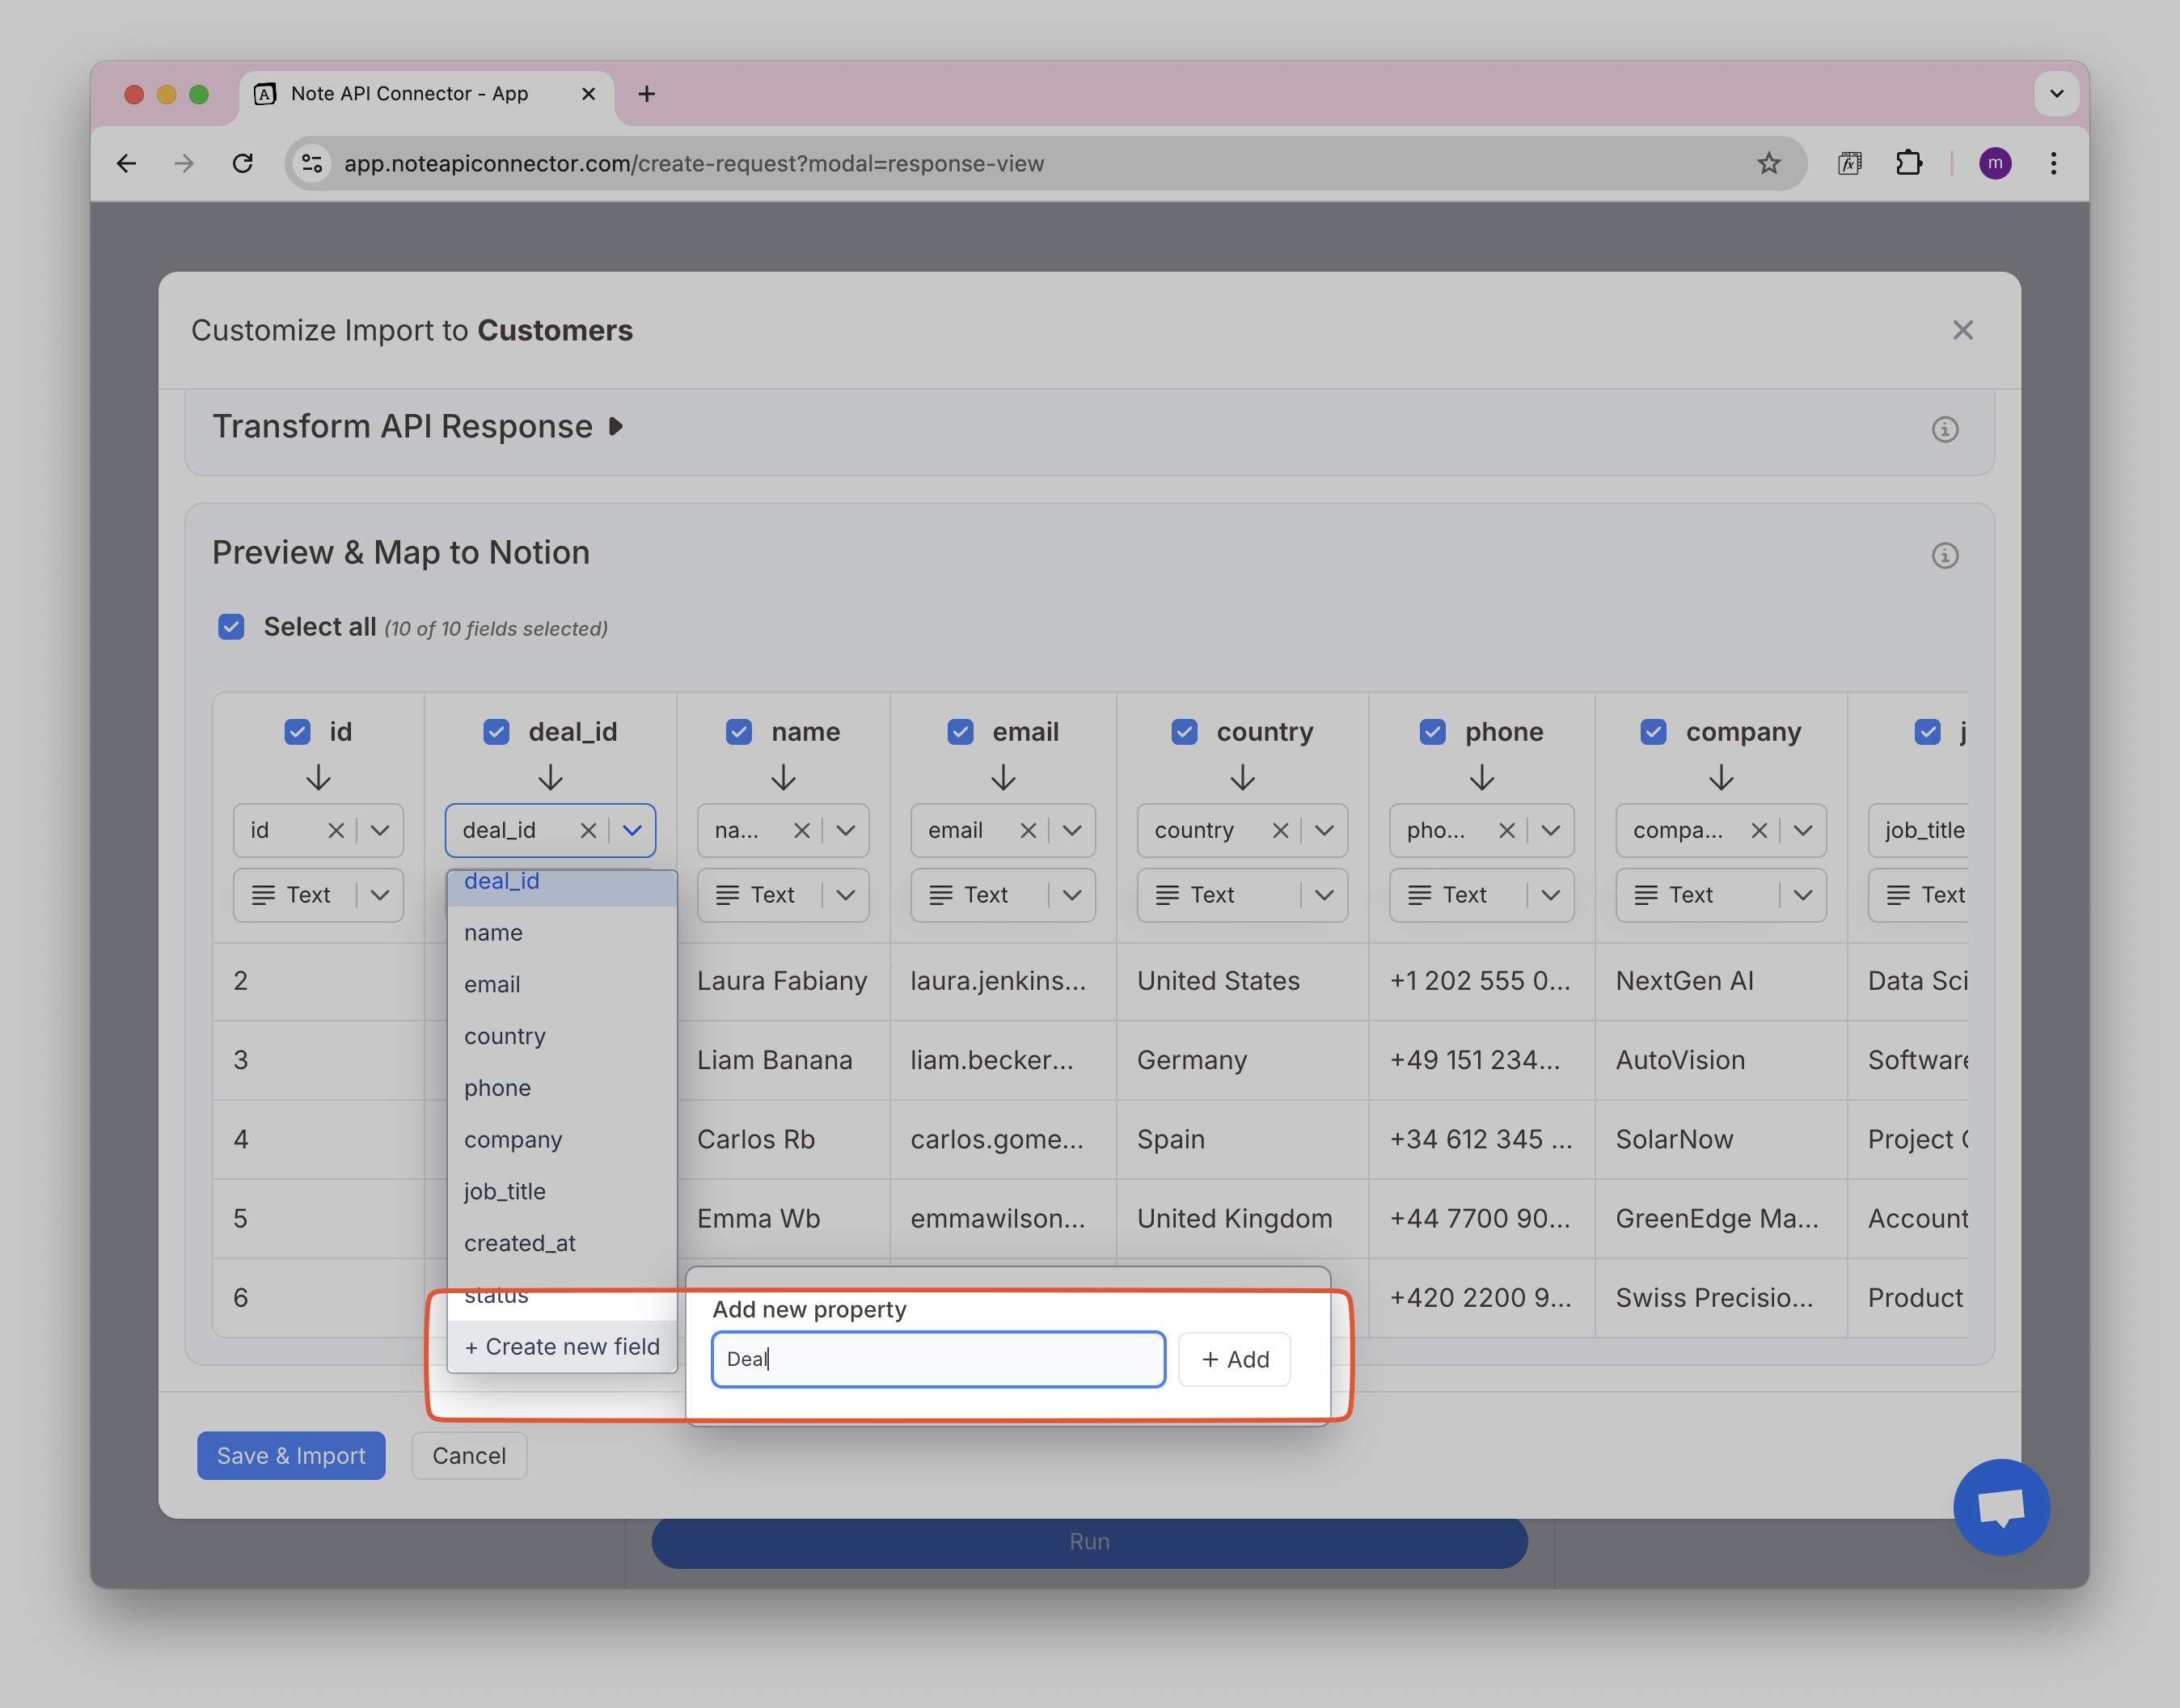Viewport: 2180px width, 1708px height.
Task: Select job_title from the field list
Action: coord(505,1191)
